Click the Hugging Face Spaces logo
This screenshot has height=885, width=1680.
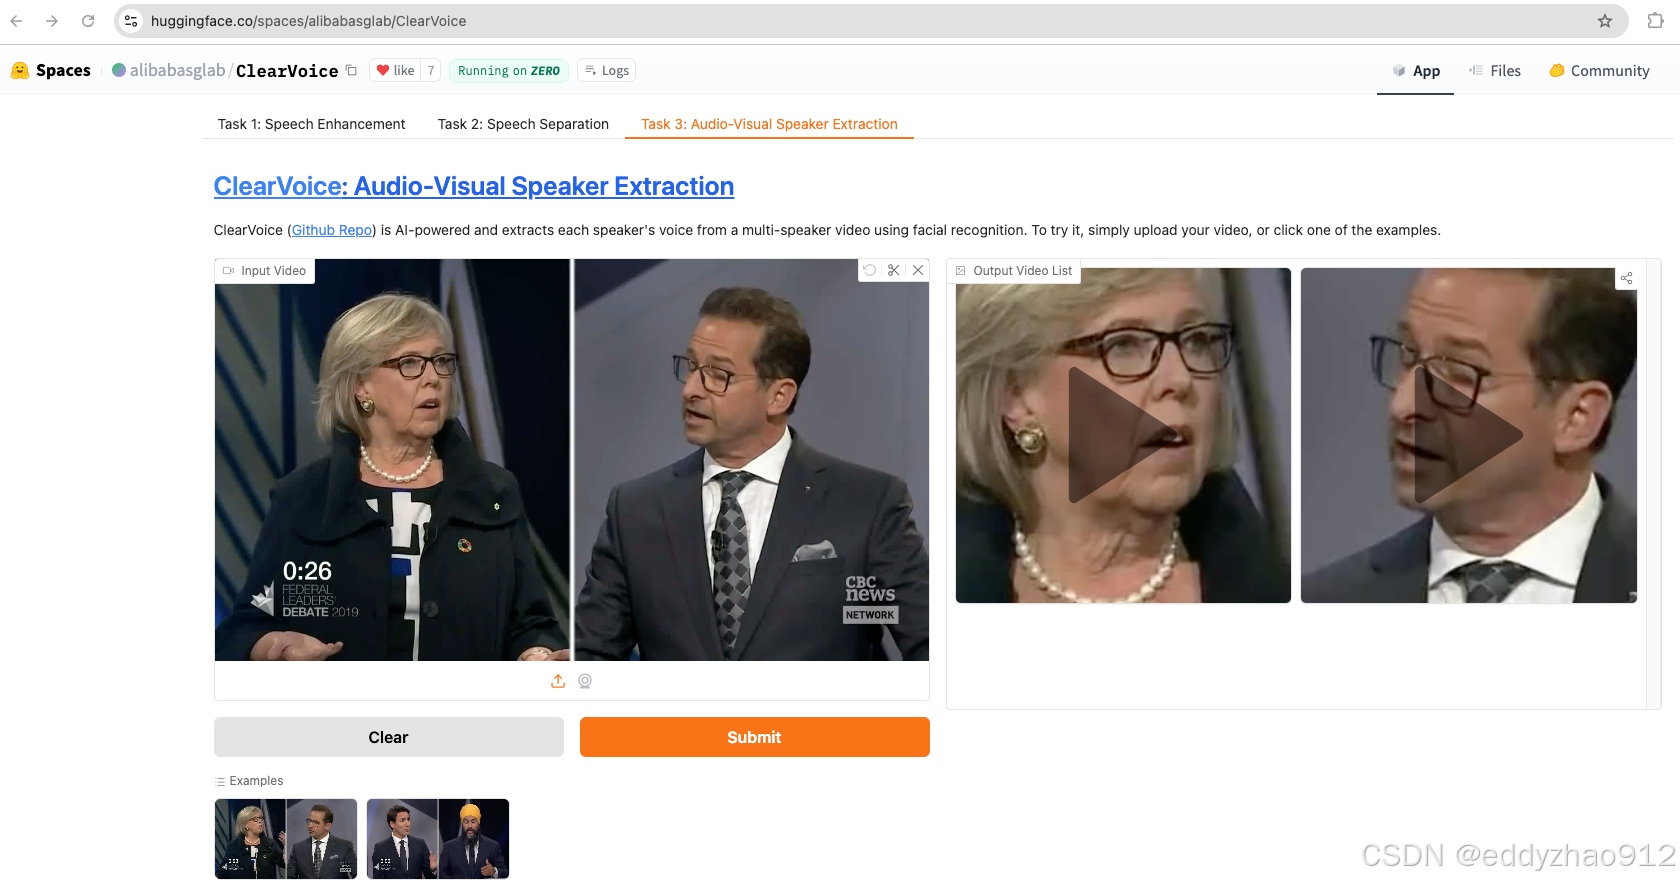coord(50,70)
